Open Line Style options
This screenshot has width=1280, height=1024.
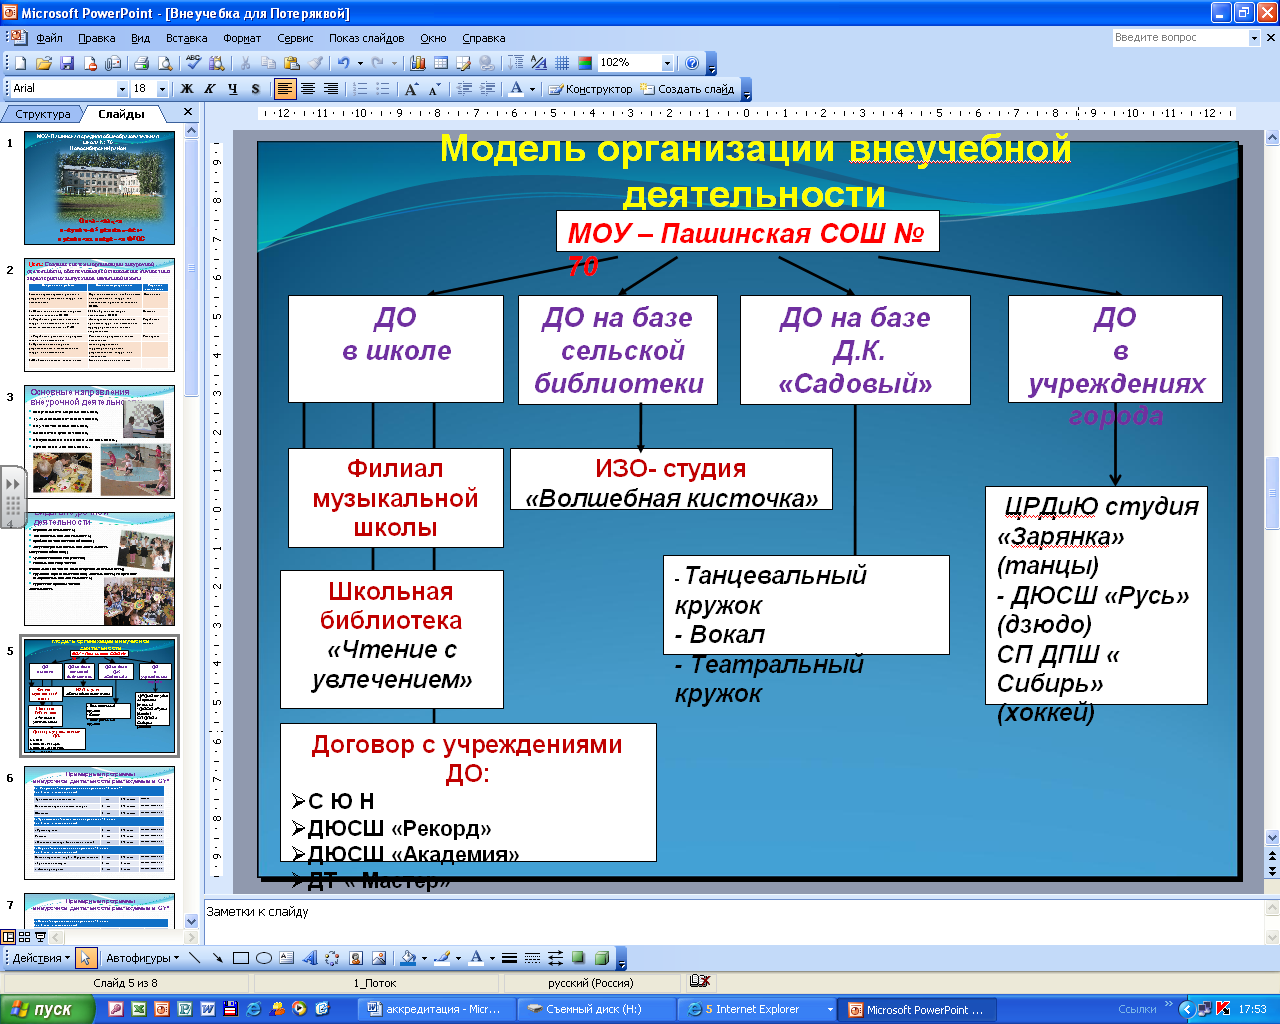[x=509, y=958]
